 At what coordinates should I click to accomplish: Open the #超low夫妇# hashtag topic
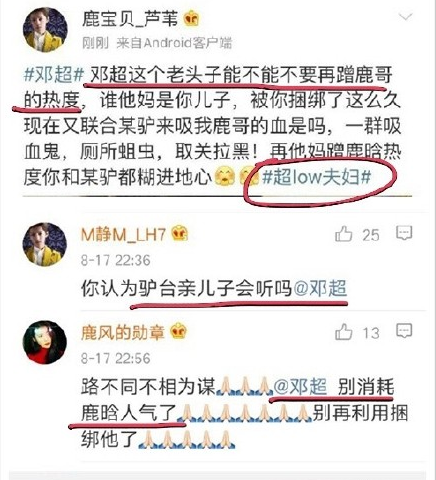pyautogui.click(x=317, y=177)
